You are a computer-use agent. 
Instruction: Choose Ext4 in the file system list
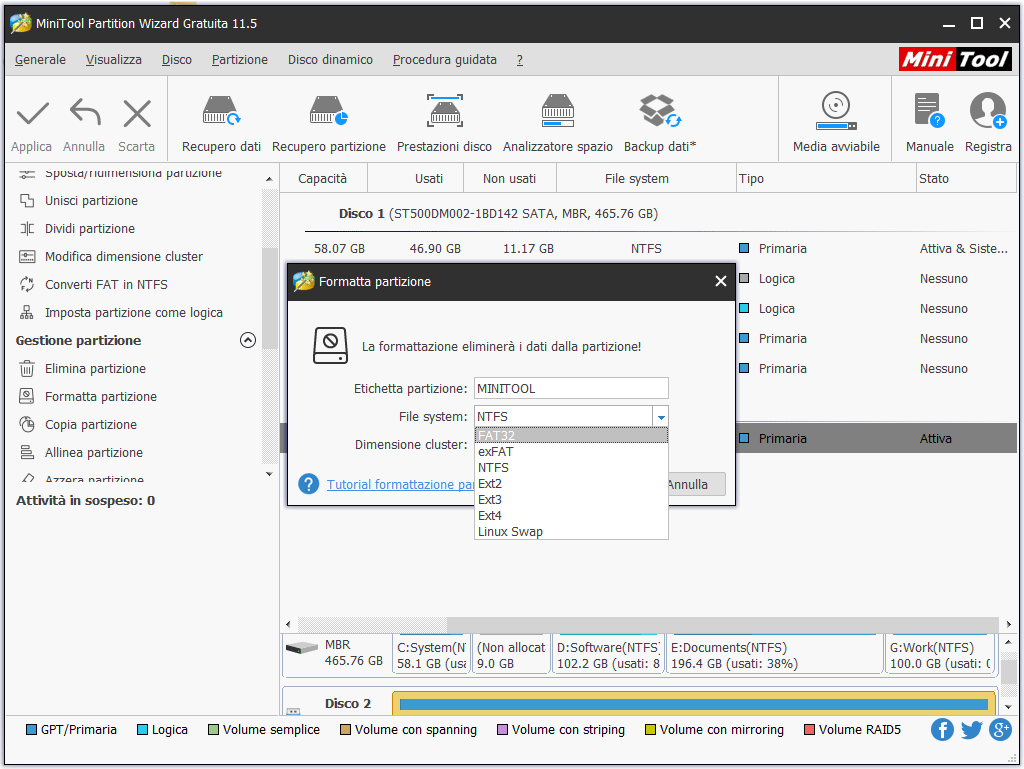point(490,516)
